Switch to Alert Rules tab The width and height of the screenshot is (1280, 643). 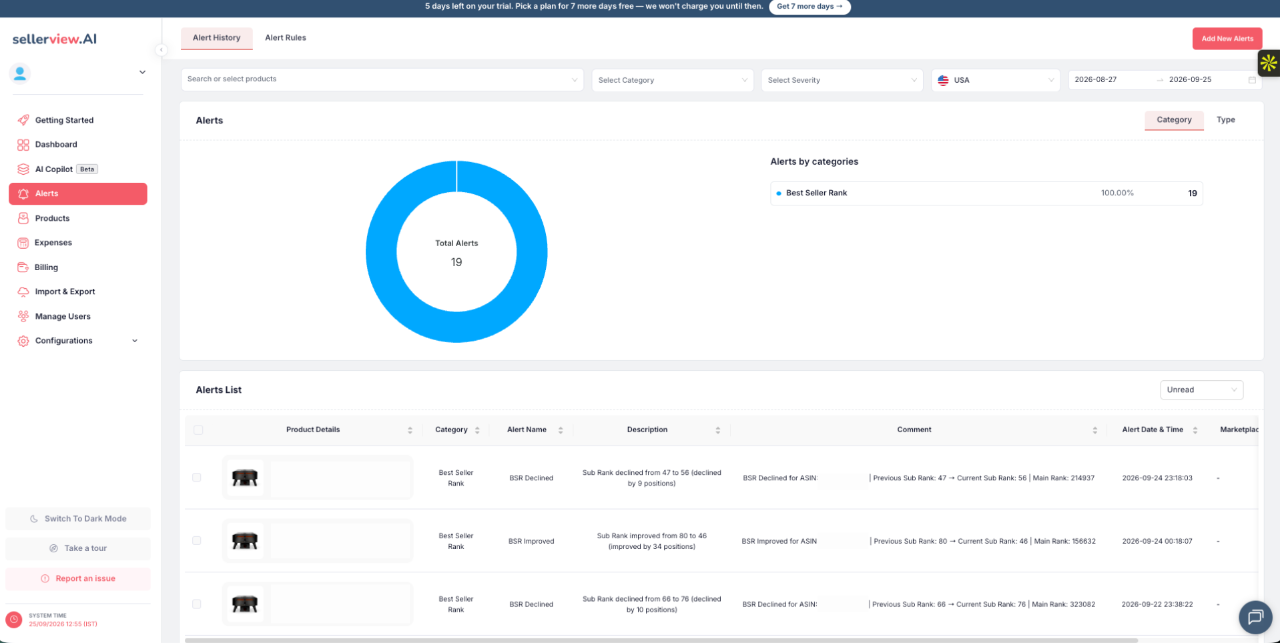286,38
